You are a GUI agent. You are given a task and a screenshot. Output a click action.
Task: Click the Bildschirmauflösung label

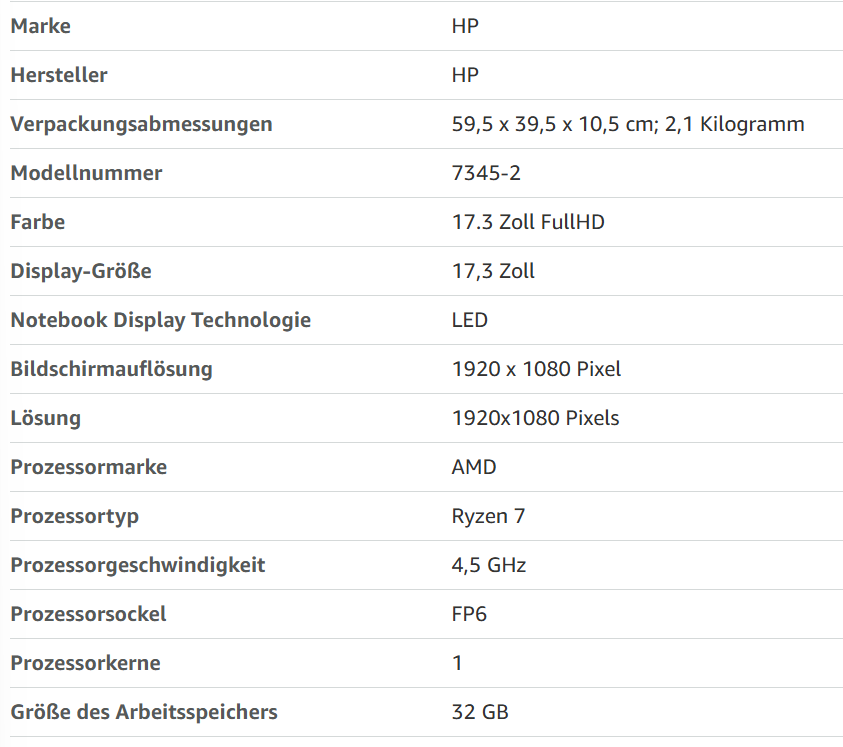pos(111,369)
